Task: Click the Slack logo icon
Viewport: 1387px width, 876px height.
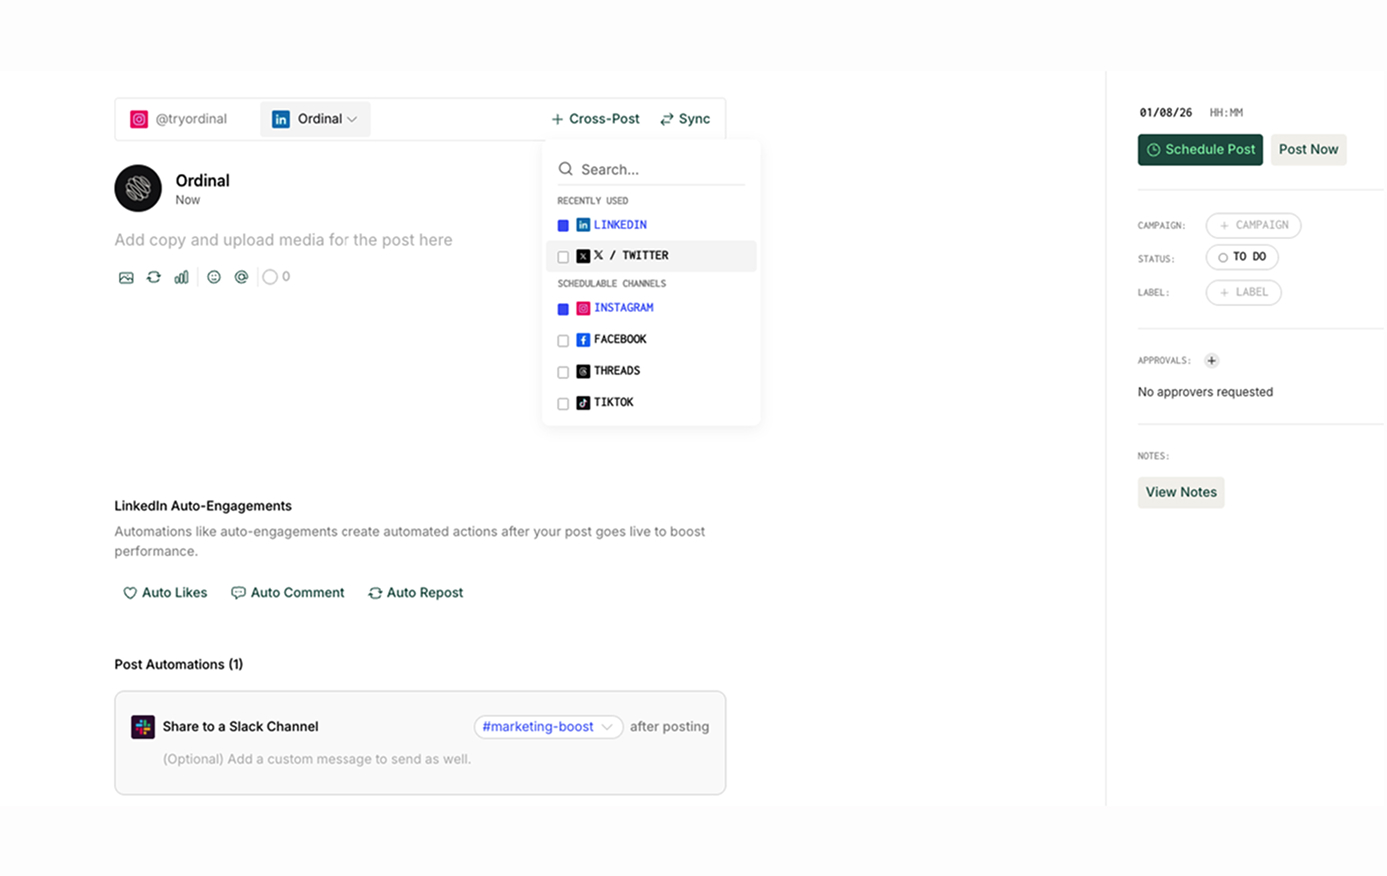Action: click(143, 727)
